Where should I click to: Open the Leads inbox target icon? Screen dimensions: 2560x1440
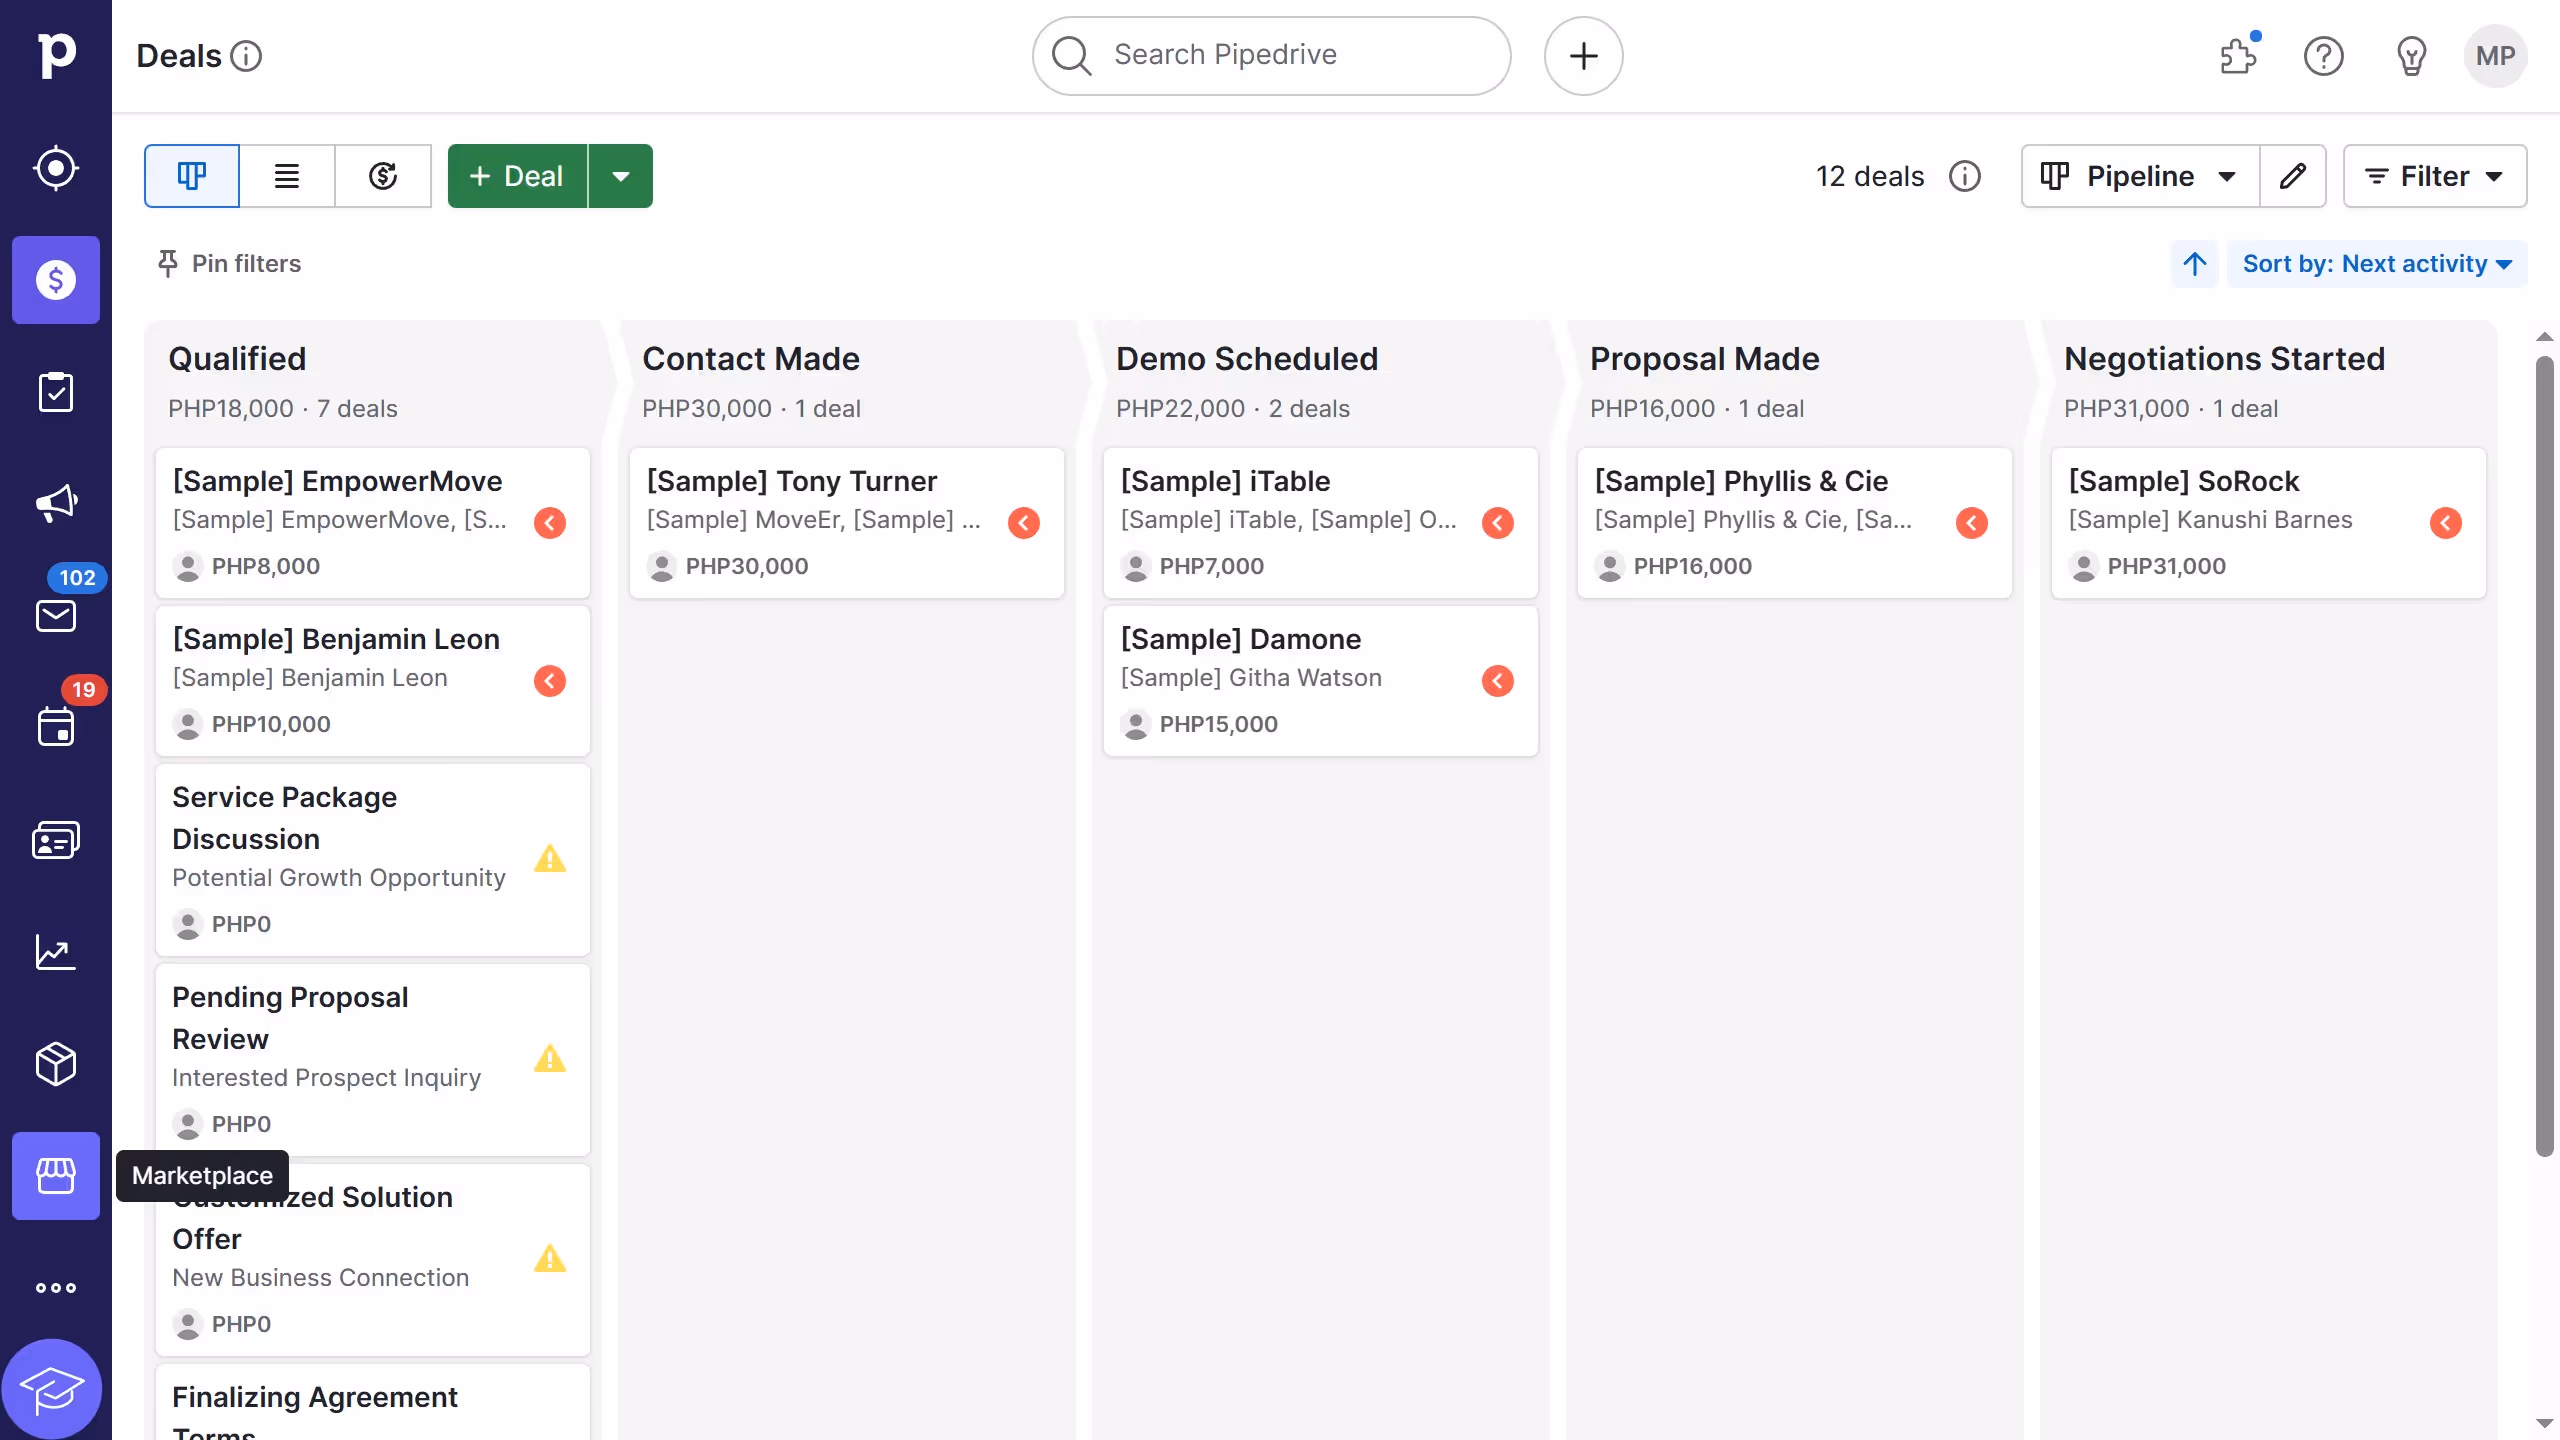[55, 168]
